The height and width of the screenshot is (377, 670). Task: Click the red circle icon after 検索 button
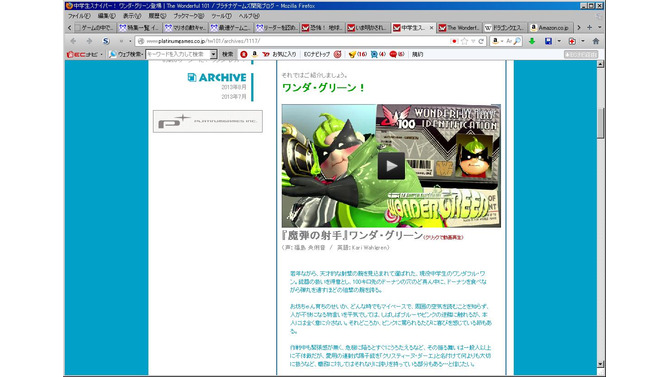(244, 54)
